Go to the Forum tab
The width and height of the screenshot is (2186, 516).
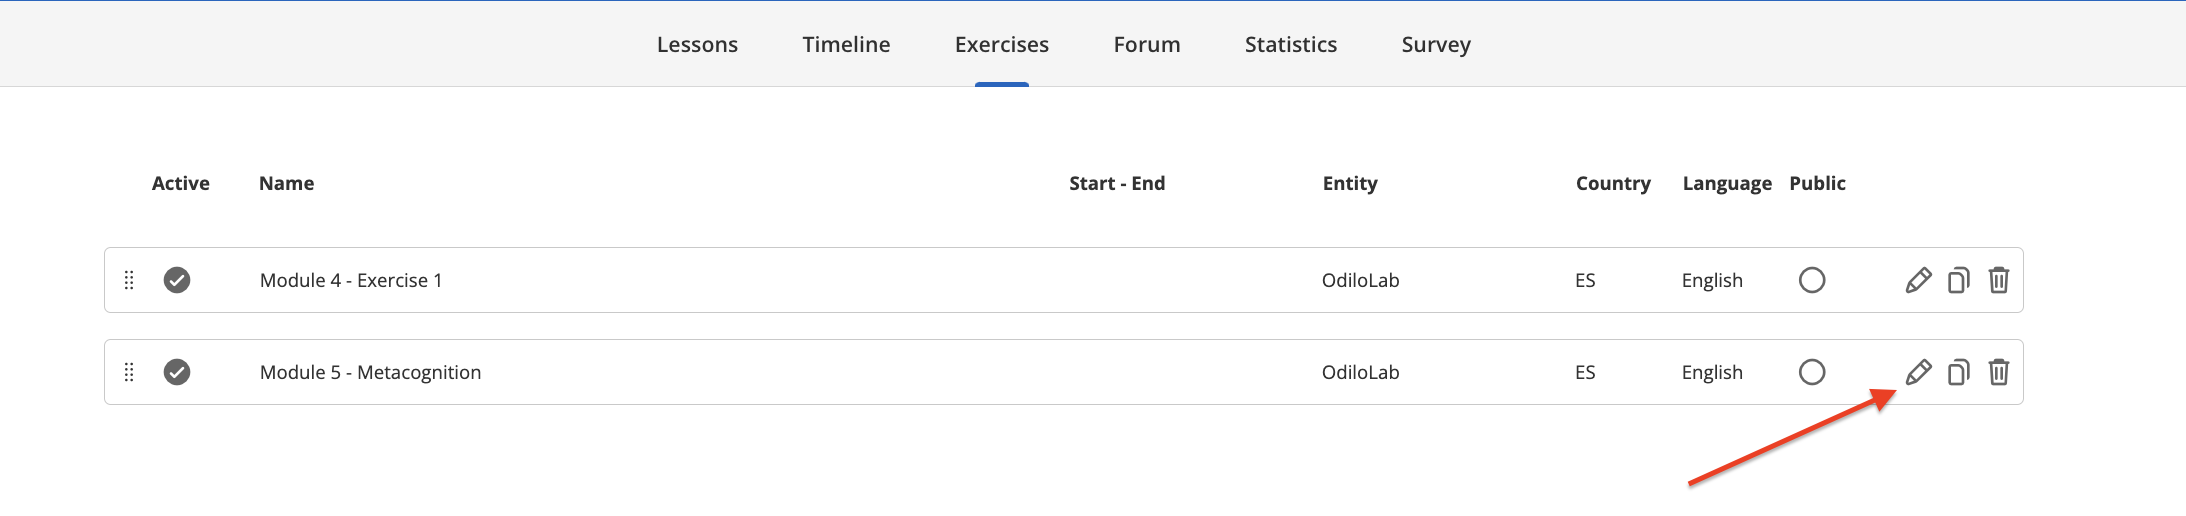click(x=1147, y=44)
